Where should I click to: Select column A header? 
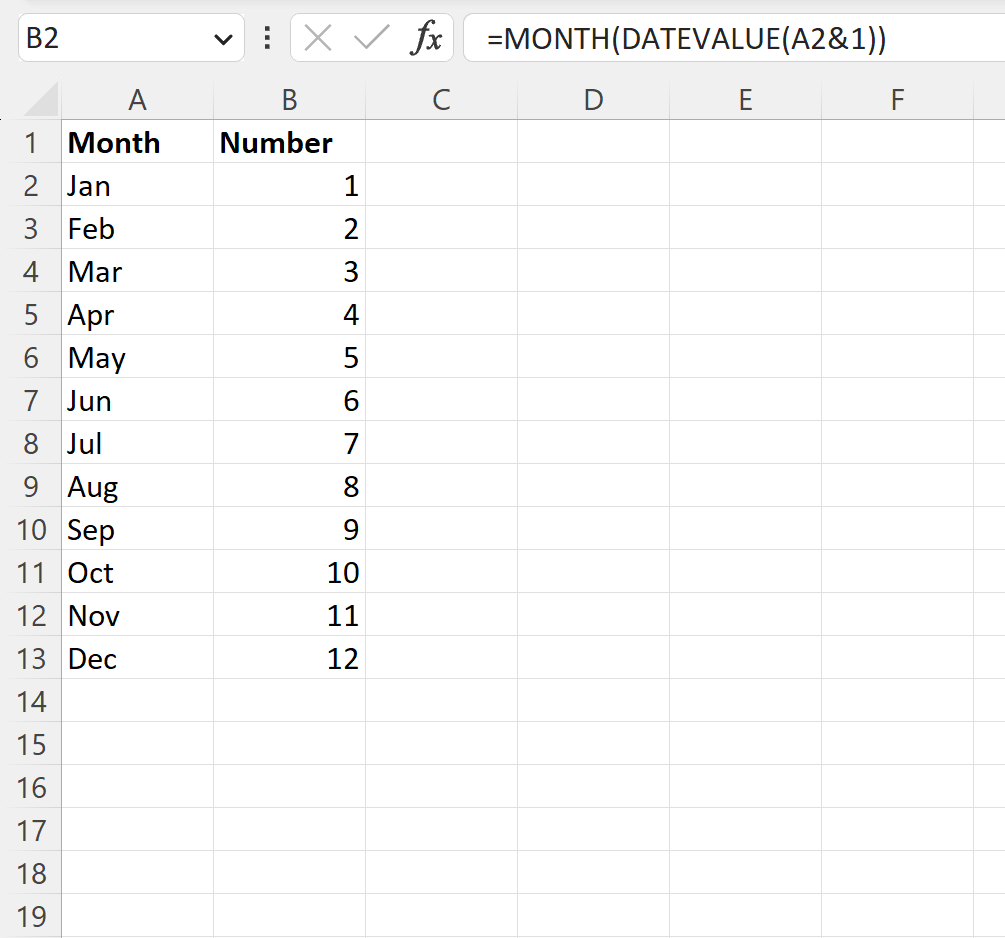point(137,99)
